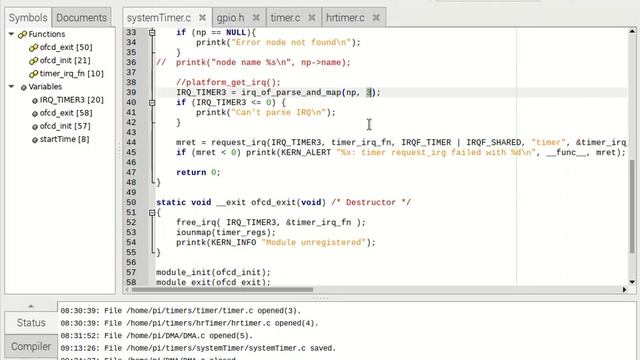Screen dimensions: 640x360
Task: Collapse the Variables tree node
Action: coord(11,87)
